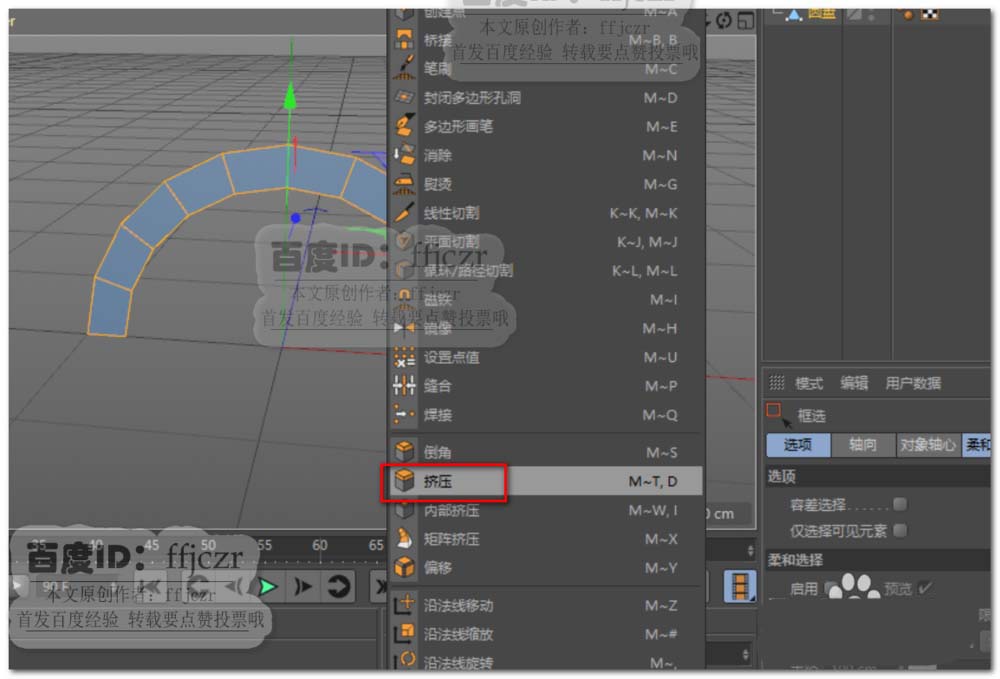The image size is (1000, 679).
Task: Click the 框选 rectangle selection icon
Action: click(x=779, y=414)
